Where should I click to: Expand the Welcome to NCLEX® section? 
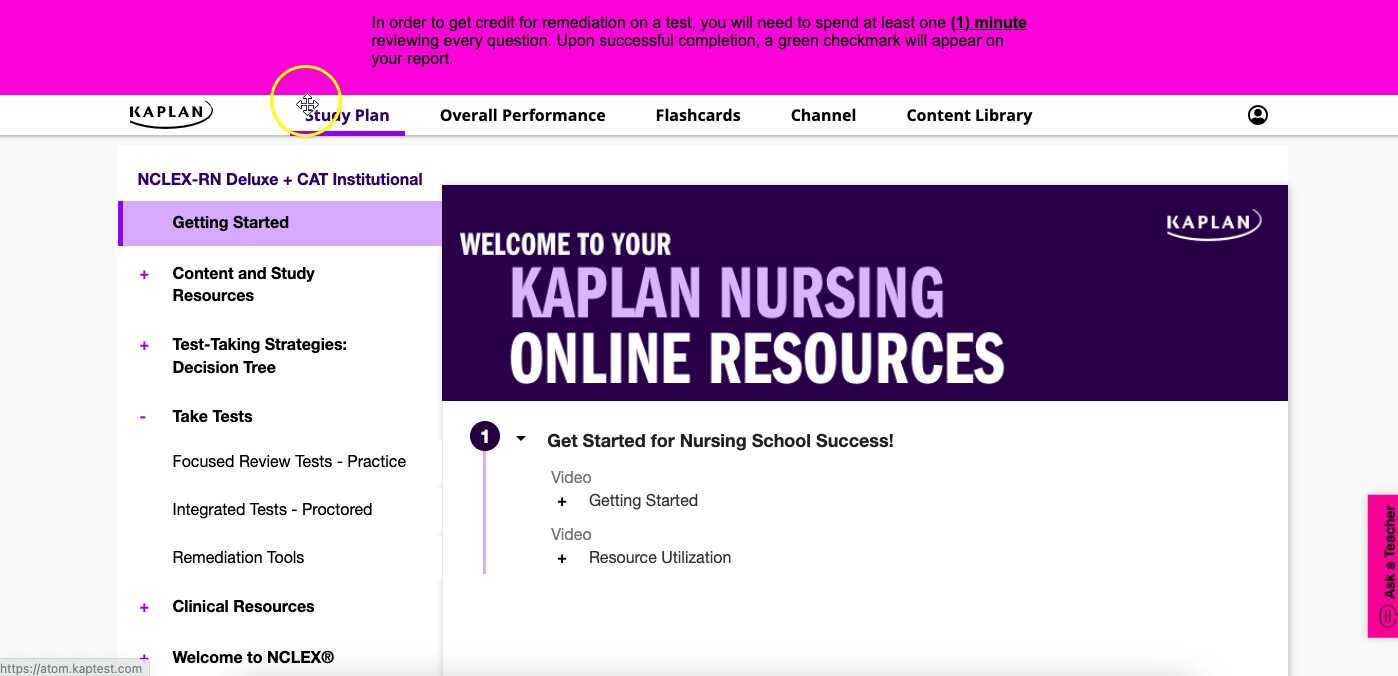pyautogui.click(x=144, y=657)
